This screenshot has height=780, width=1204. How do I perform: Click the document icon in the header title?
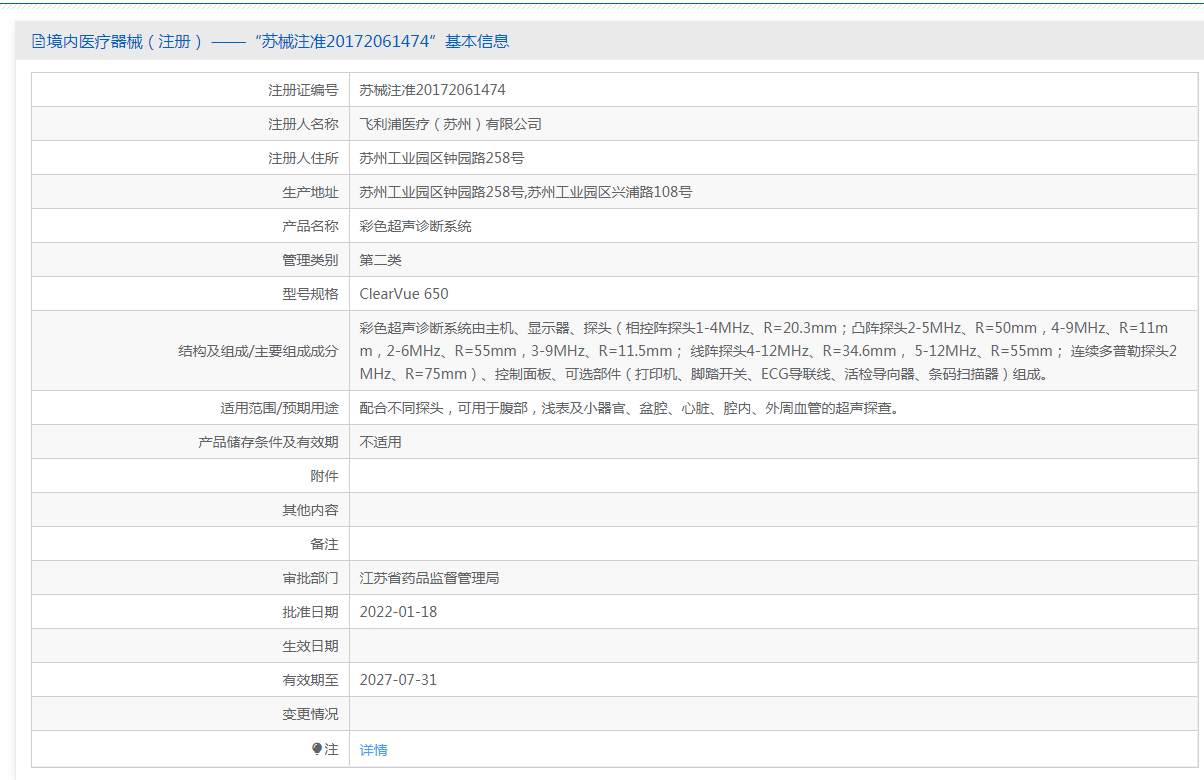pos(38,41)
